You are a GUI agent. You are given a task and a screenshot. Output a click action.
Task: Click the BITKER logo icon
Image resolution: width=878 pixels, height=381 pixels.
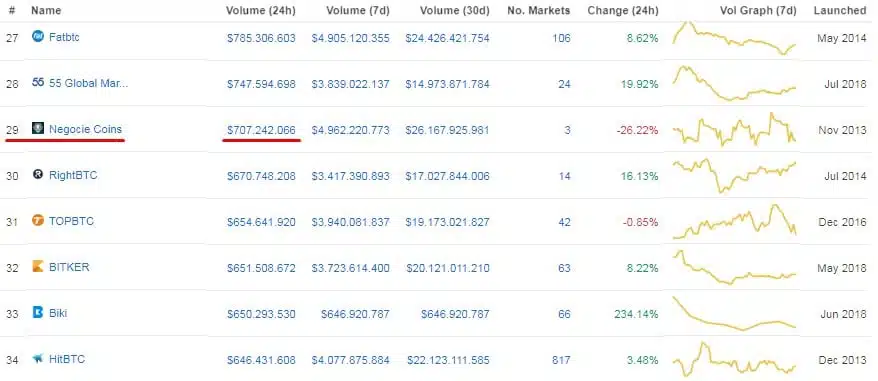tap(38, 267)
